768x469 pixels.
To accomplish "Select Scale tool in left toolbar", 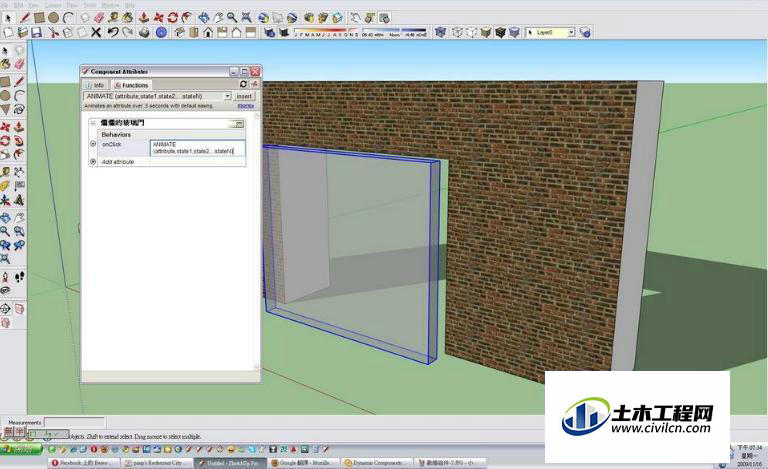I will coord(5,155).
